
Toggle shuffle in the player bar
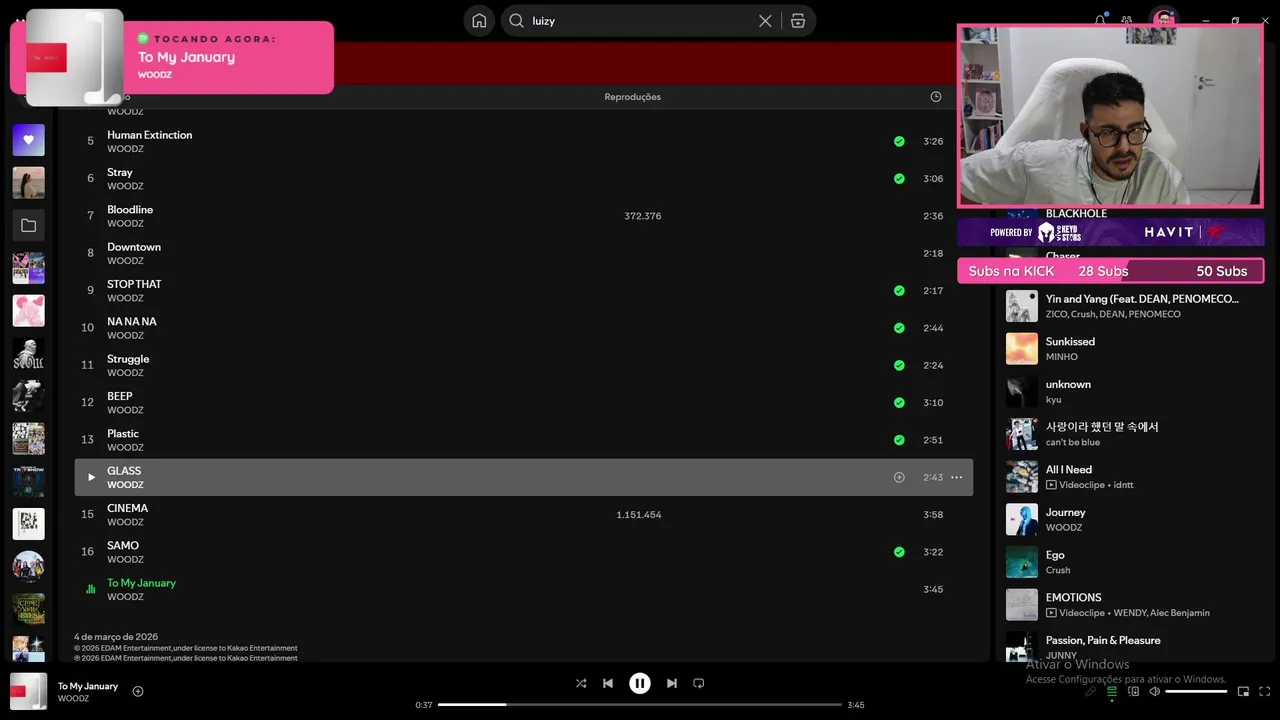tap(581, 683)
